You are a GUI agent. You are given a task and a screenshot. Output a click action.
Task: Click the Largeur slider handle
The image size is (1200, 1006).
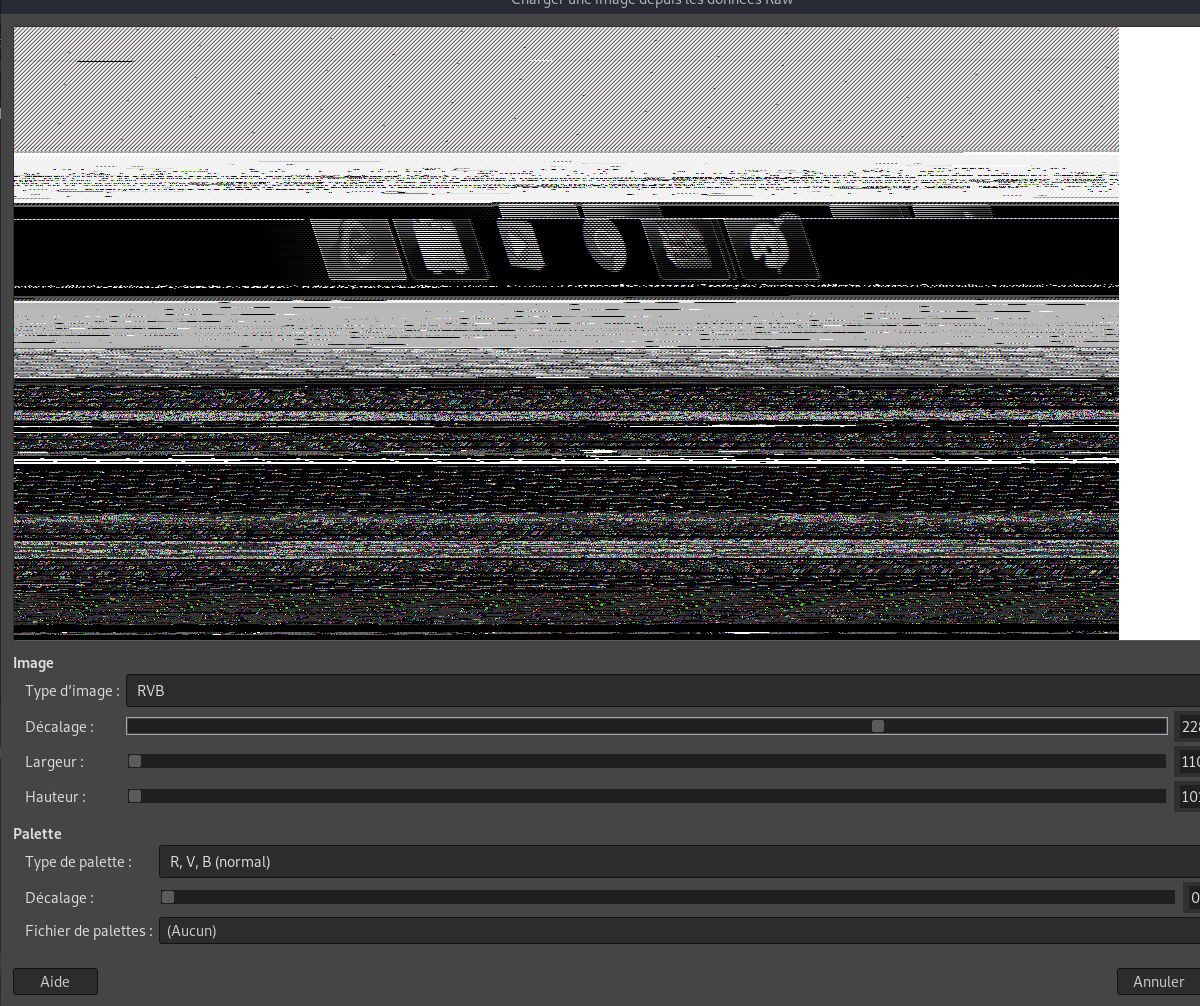coord(135,762)
